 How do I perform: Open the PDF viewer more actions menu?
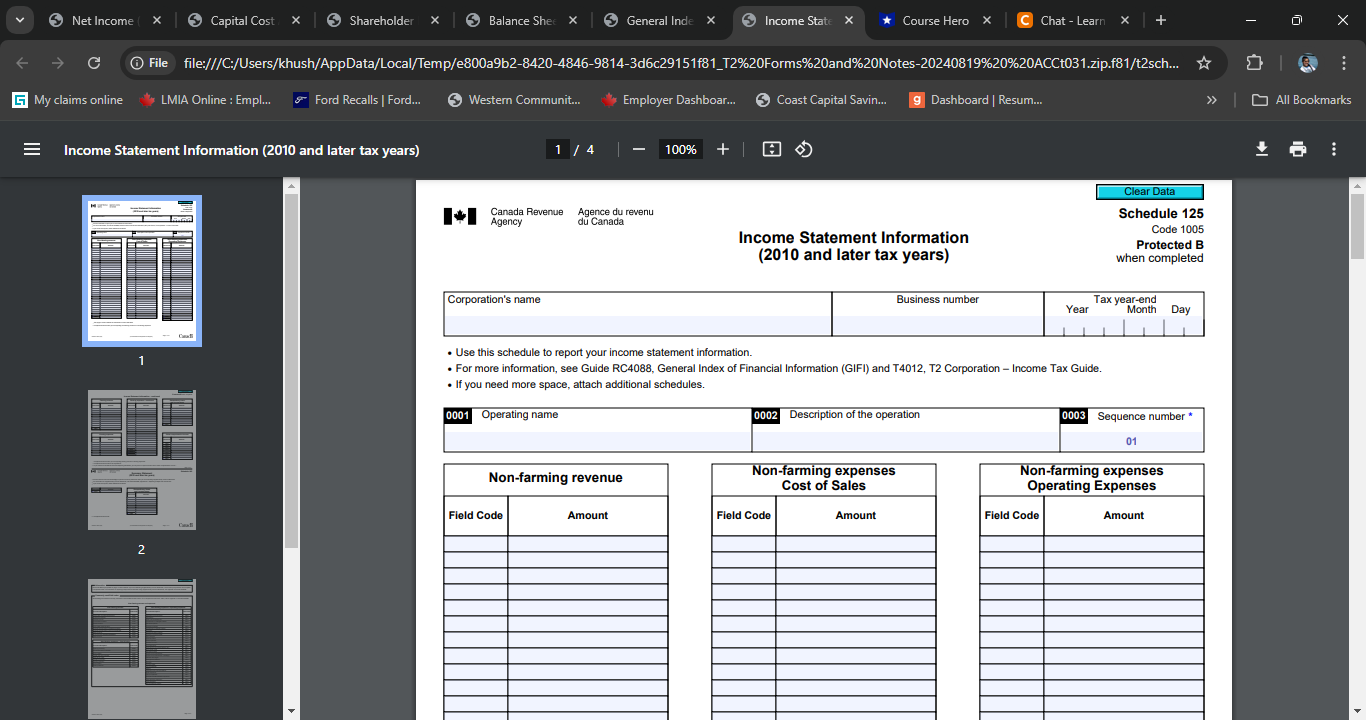[x=1333, y=149]
